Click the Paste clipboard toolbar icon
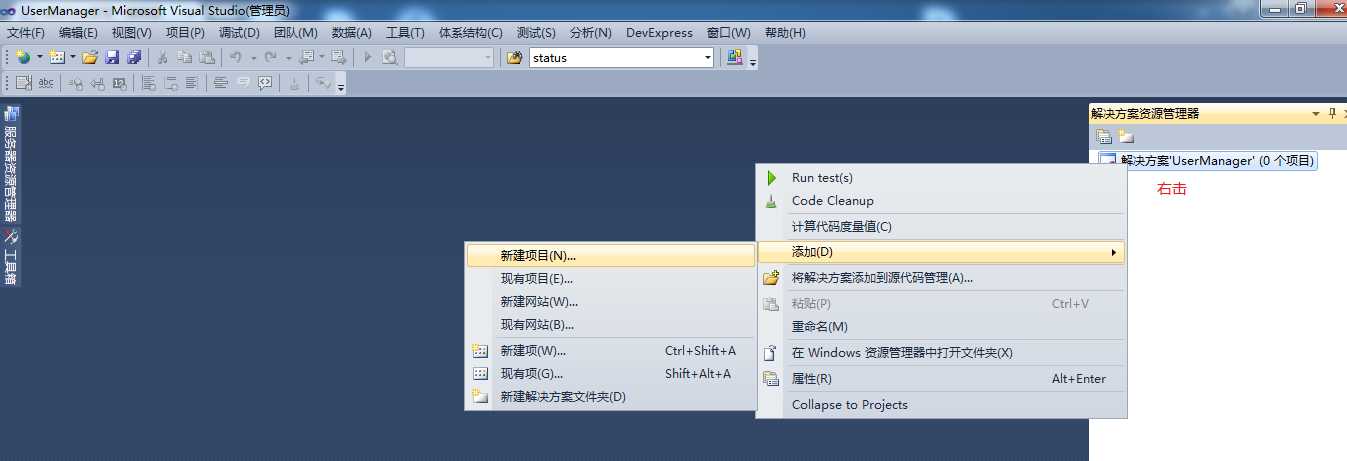Image resolution: width=1347 pixels, height=461 pixels. [x=205, y=58]
